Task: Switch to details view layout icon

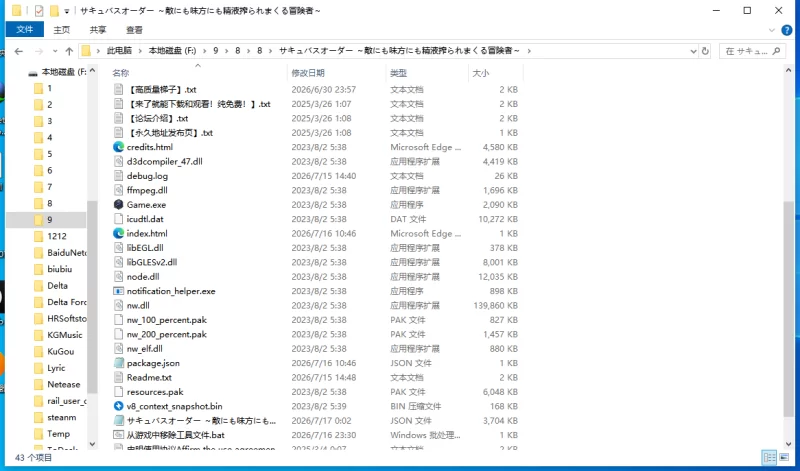Action: [769, 457]
